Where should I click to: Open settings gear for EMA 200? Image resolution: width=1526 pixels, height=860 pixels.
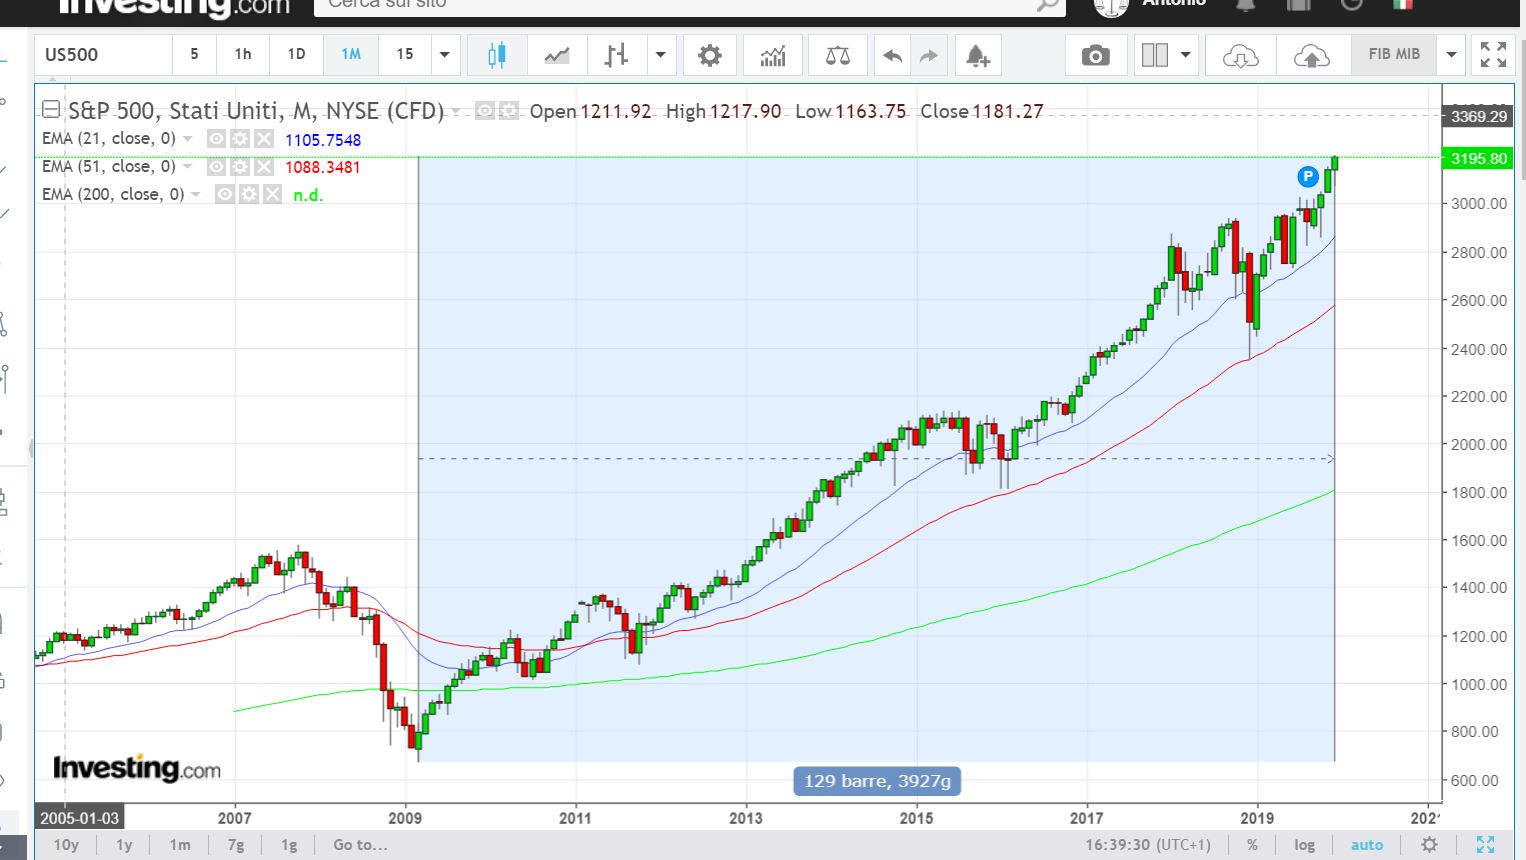click(x=249, y=194)
